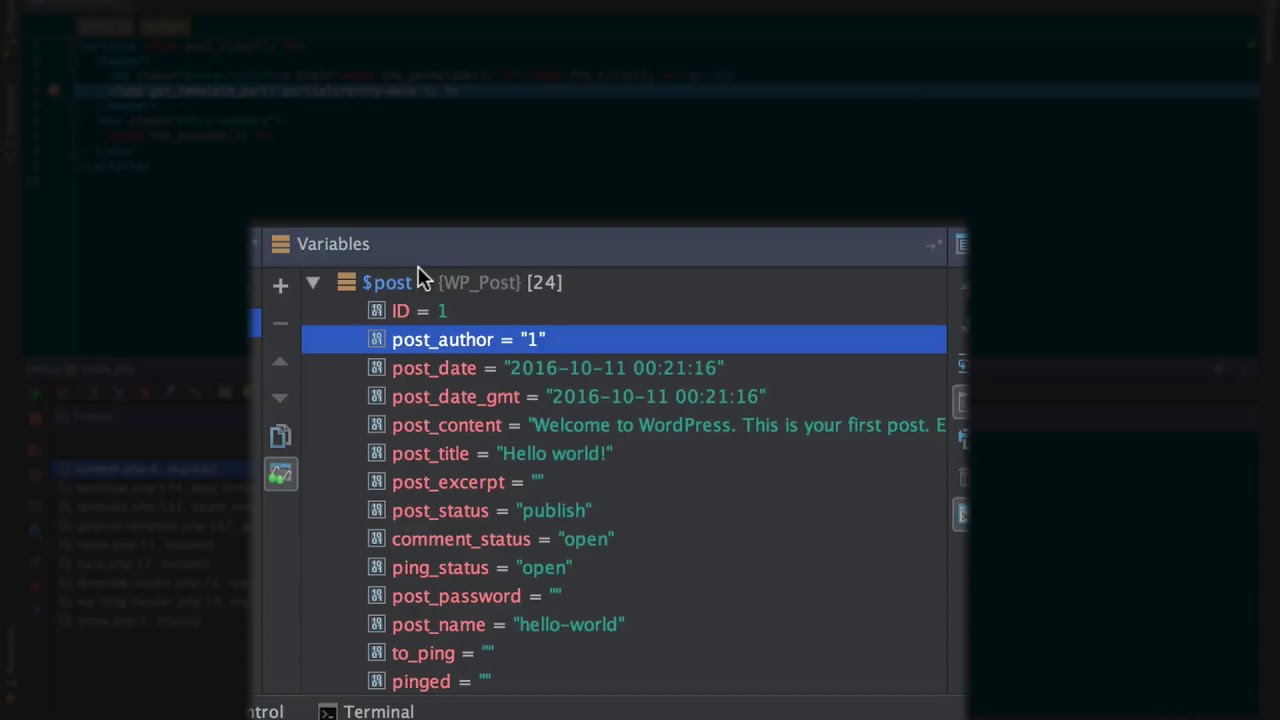1280x720 pixels.
Task: Click the Variables panel header icon
Action: pyautogui.click(x=280, y=244)
